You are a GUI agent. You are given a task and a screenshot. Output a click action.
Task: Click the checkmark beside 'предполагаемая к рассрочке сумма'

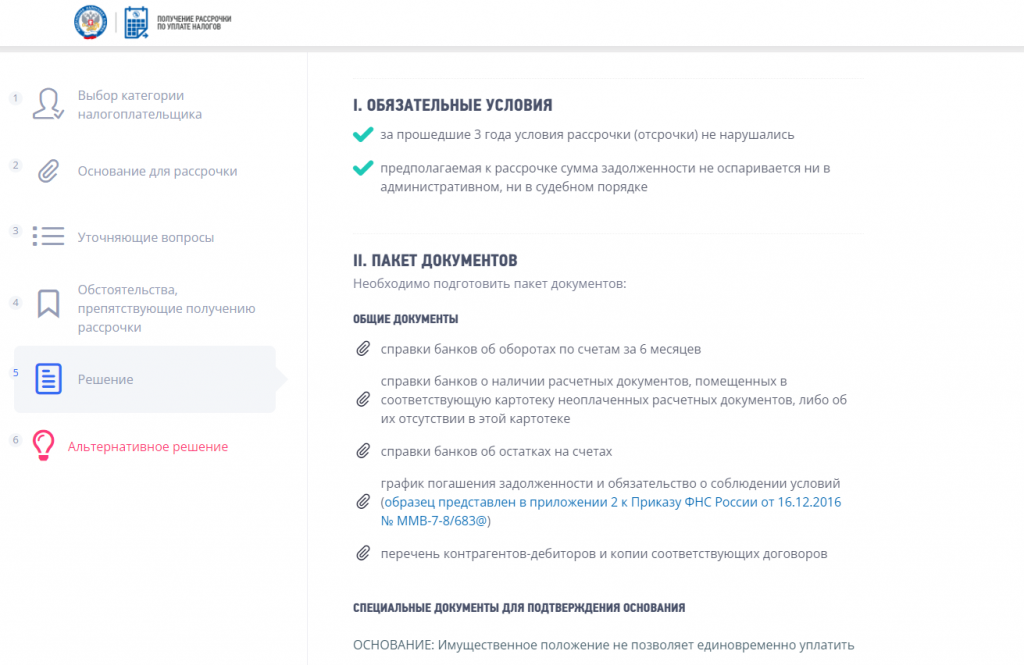pyautogui.click(x=362, y=168)
